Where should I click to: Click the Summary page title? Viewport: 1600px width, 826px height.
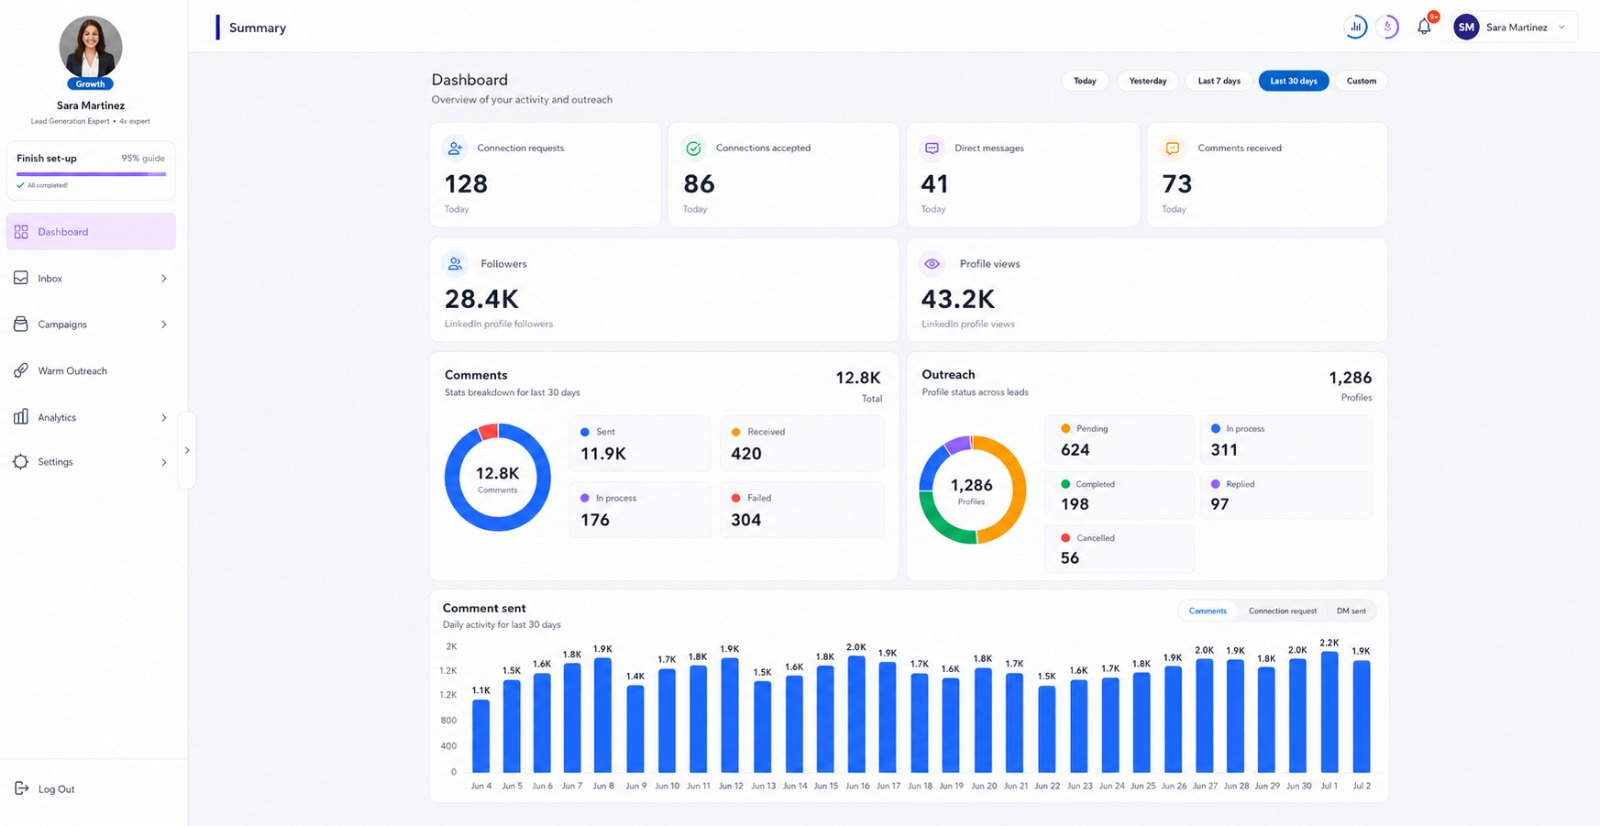coord(257,28)
